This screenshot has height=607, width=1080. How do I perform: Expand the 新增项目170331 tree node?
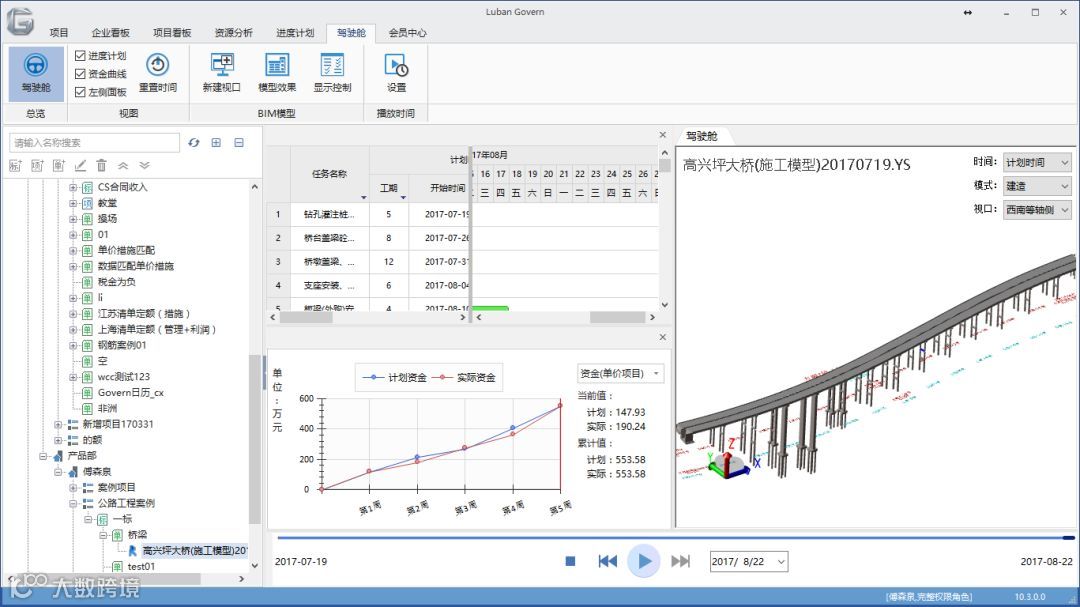click(58, 424)
